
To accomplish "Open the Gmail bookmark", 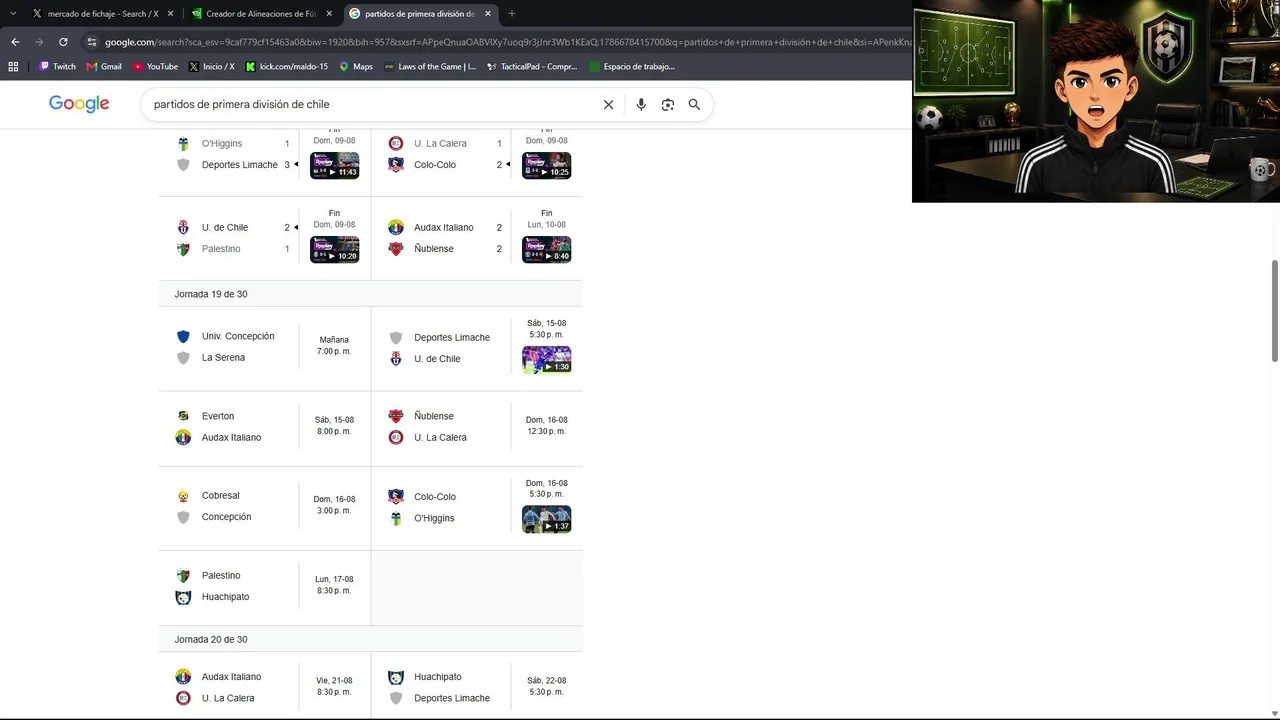I will [x=104, y=67].
